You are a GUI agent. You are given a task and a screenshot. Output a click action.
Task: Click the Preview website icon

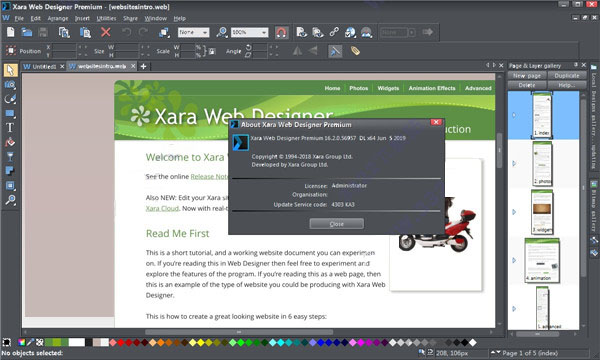[318, 32]
